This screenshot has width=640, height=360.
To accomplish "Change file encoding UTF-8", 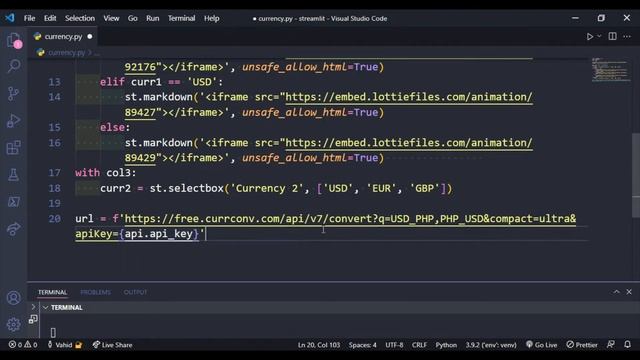I will (x=394, y=345).
